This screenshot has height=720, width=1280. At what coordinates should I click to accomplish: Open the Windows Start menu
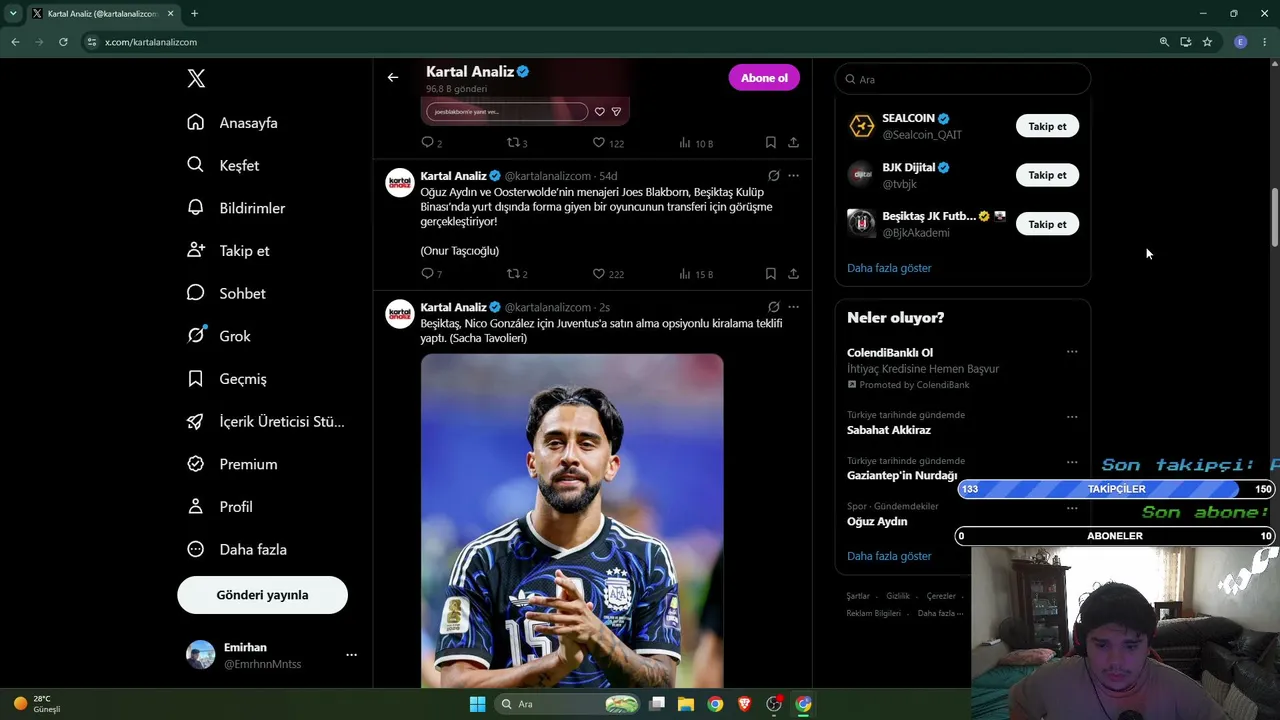477,704
